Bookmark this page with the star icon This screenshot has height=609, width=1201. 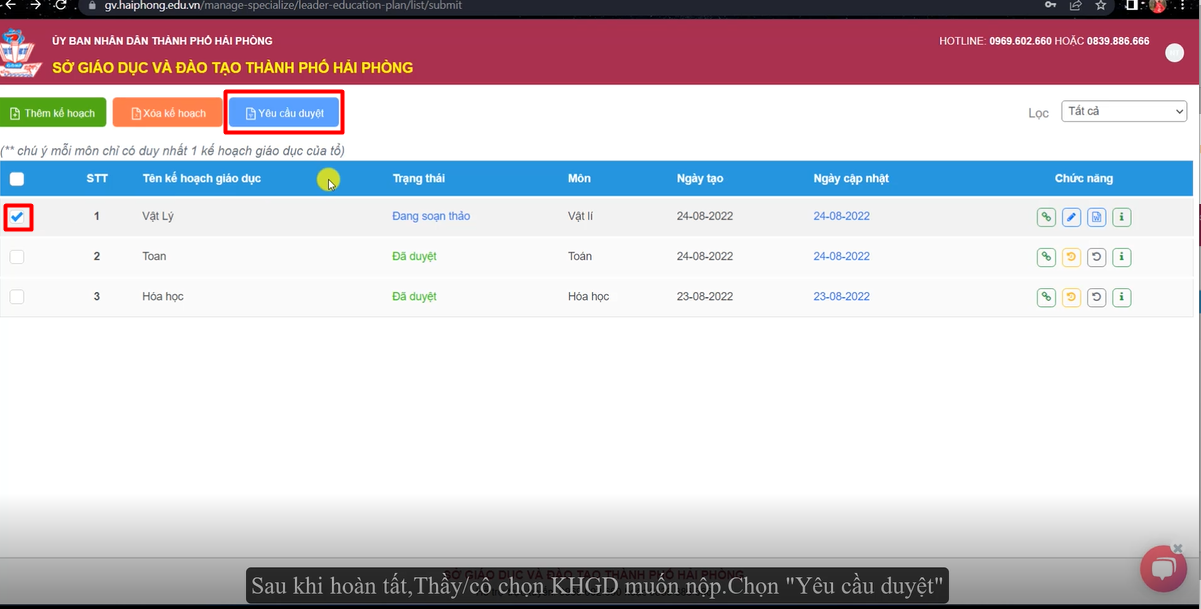[1101, 6]
